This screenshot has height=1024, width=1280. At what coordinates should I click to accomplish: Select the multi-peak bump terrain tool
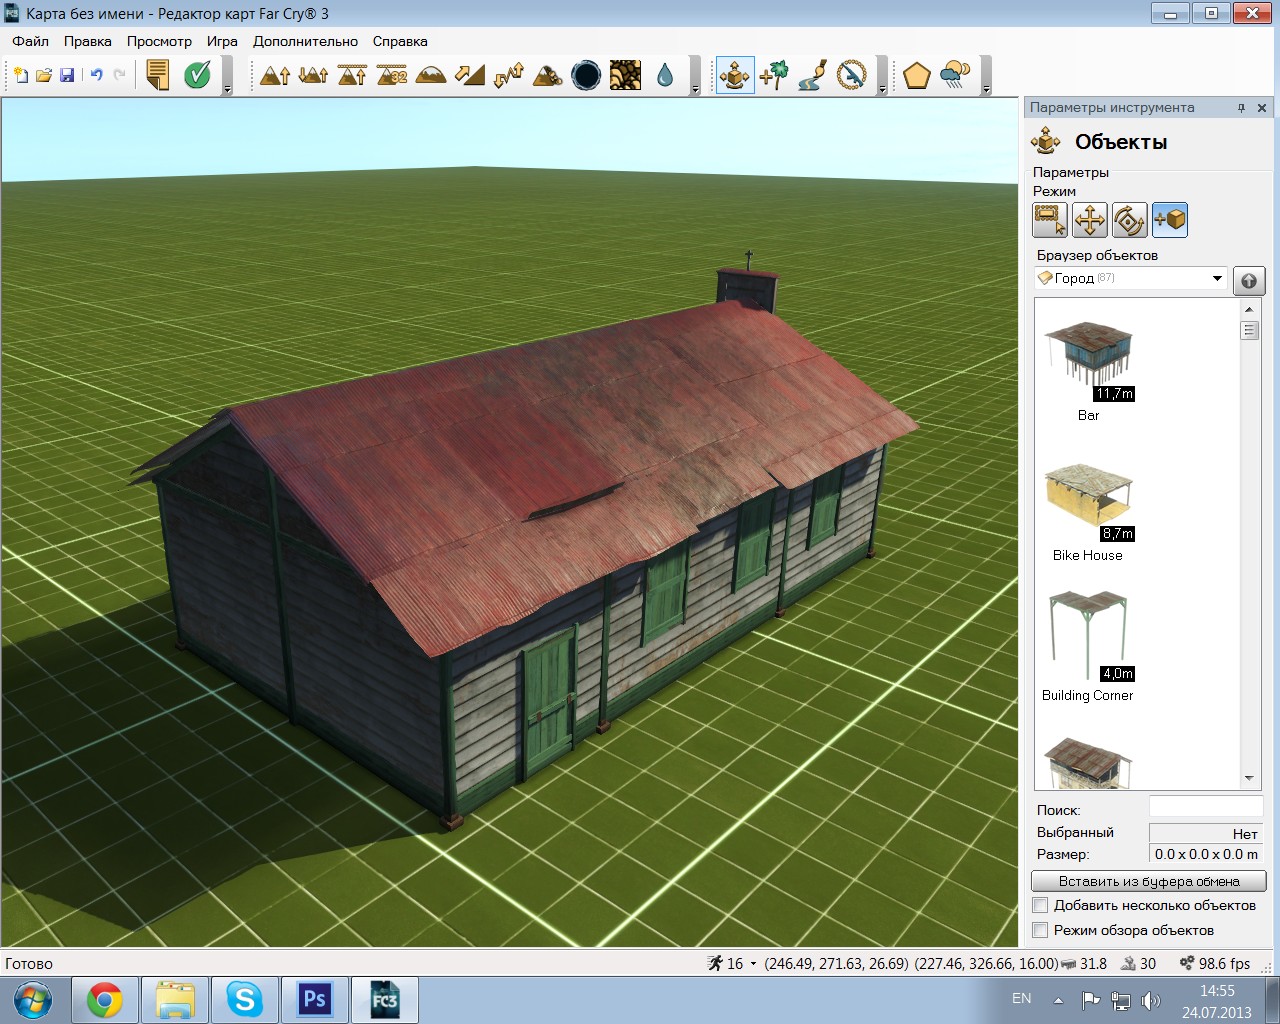(314, 75)
